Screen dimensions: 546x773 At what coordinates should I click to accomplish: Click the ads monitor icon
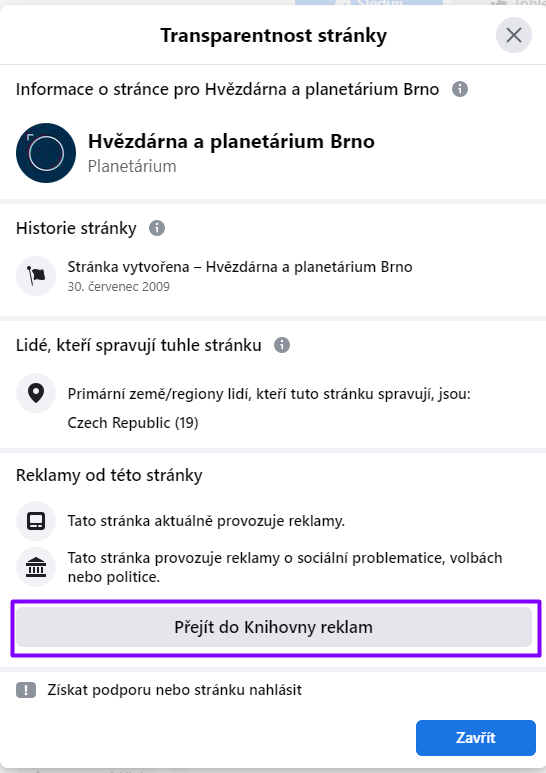[36, 521]
